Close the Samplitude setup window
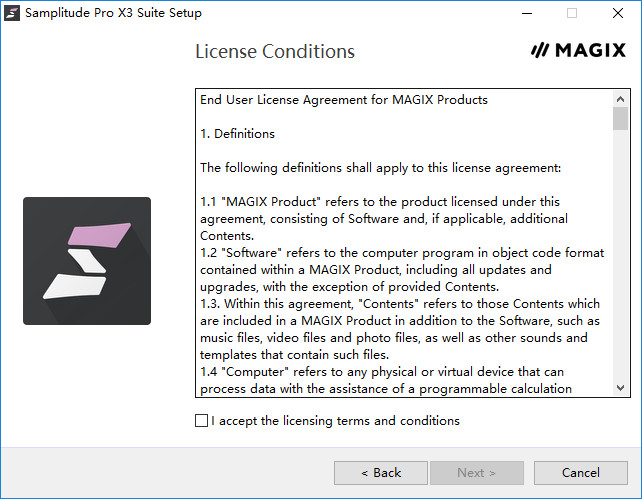This screenshot has height=499, width=642. (x=618, y=14)
